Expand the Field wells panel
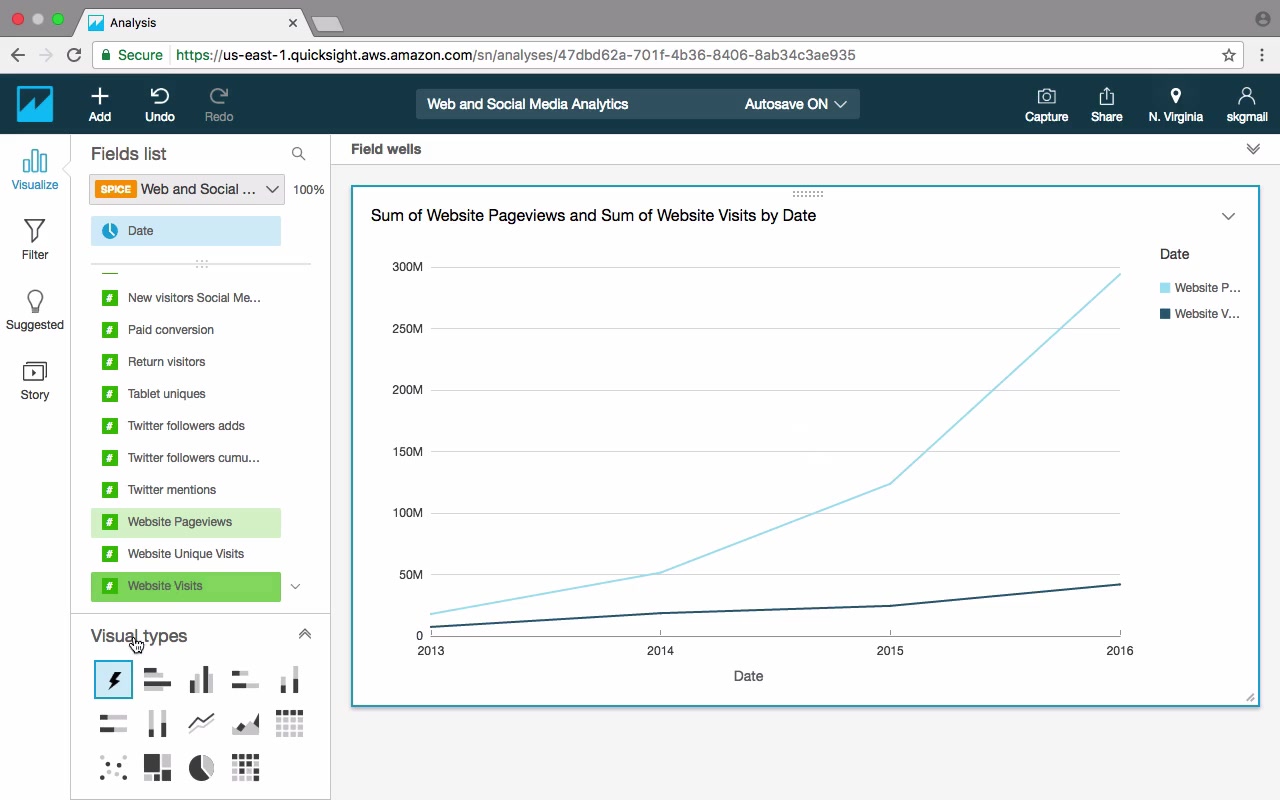 coord(1253,149)
